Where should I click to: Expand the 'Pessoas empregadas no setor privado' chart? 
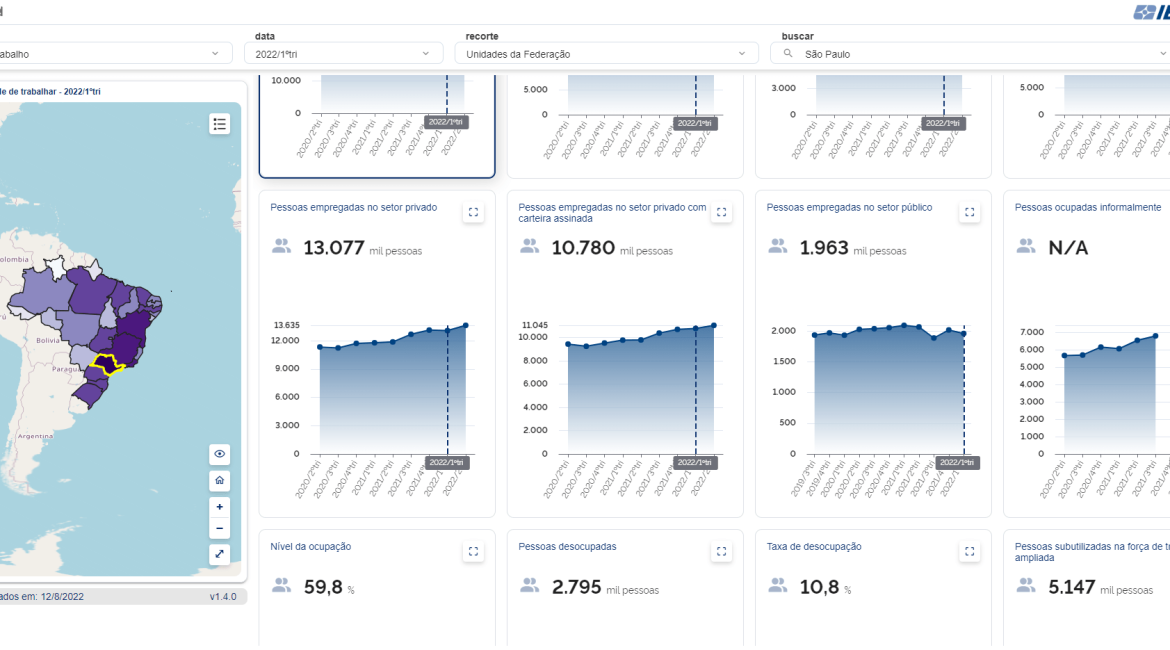[473, 212]
